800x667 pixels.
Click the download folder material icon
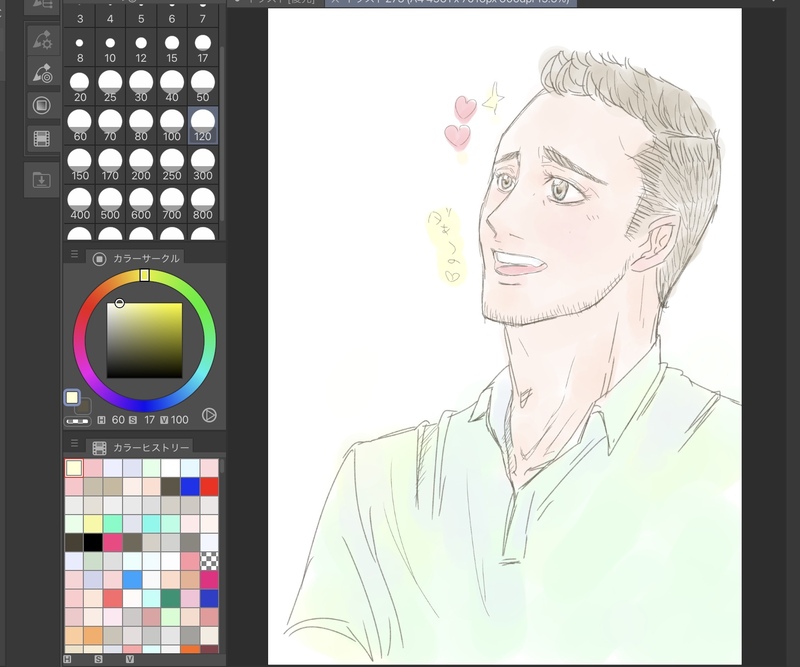click(42, 180)
